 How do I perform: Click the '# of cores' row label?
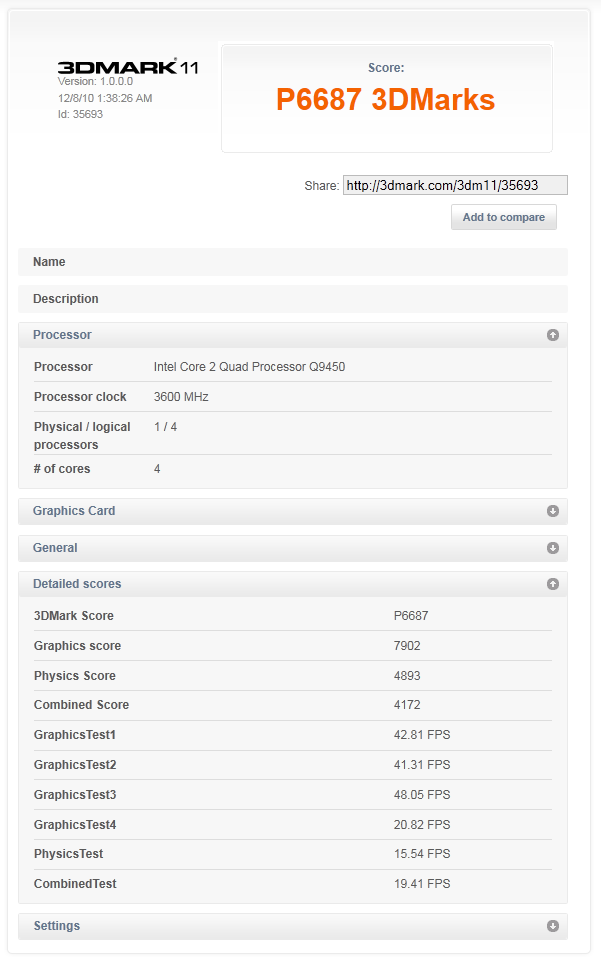pyautogui.click(x=61, y=469)
